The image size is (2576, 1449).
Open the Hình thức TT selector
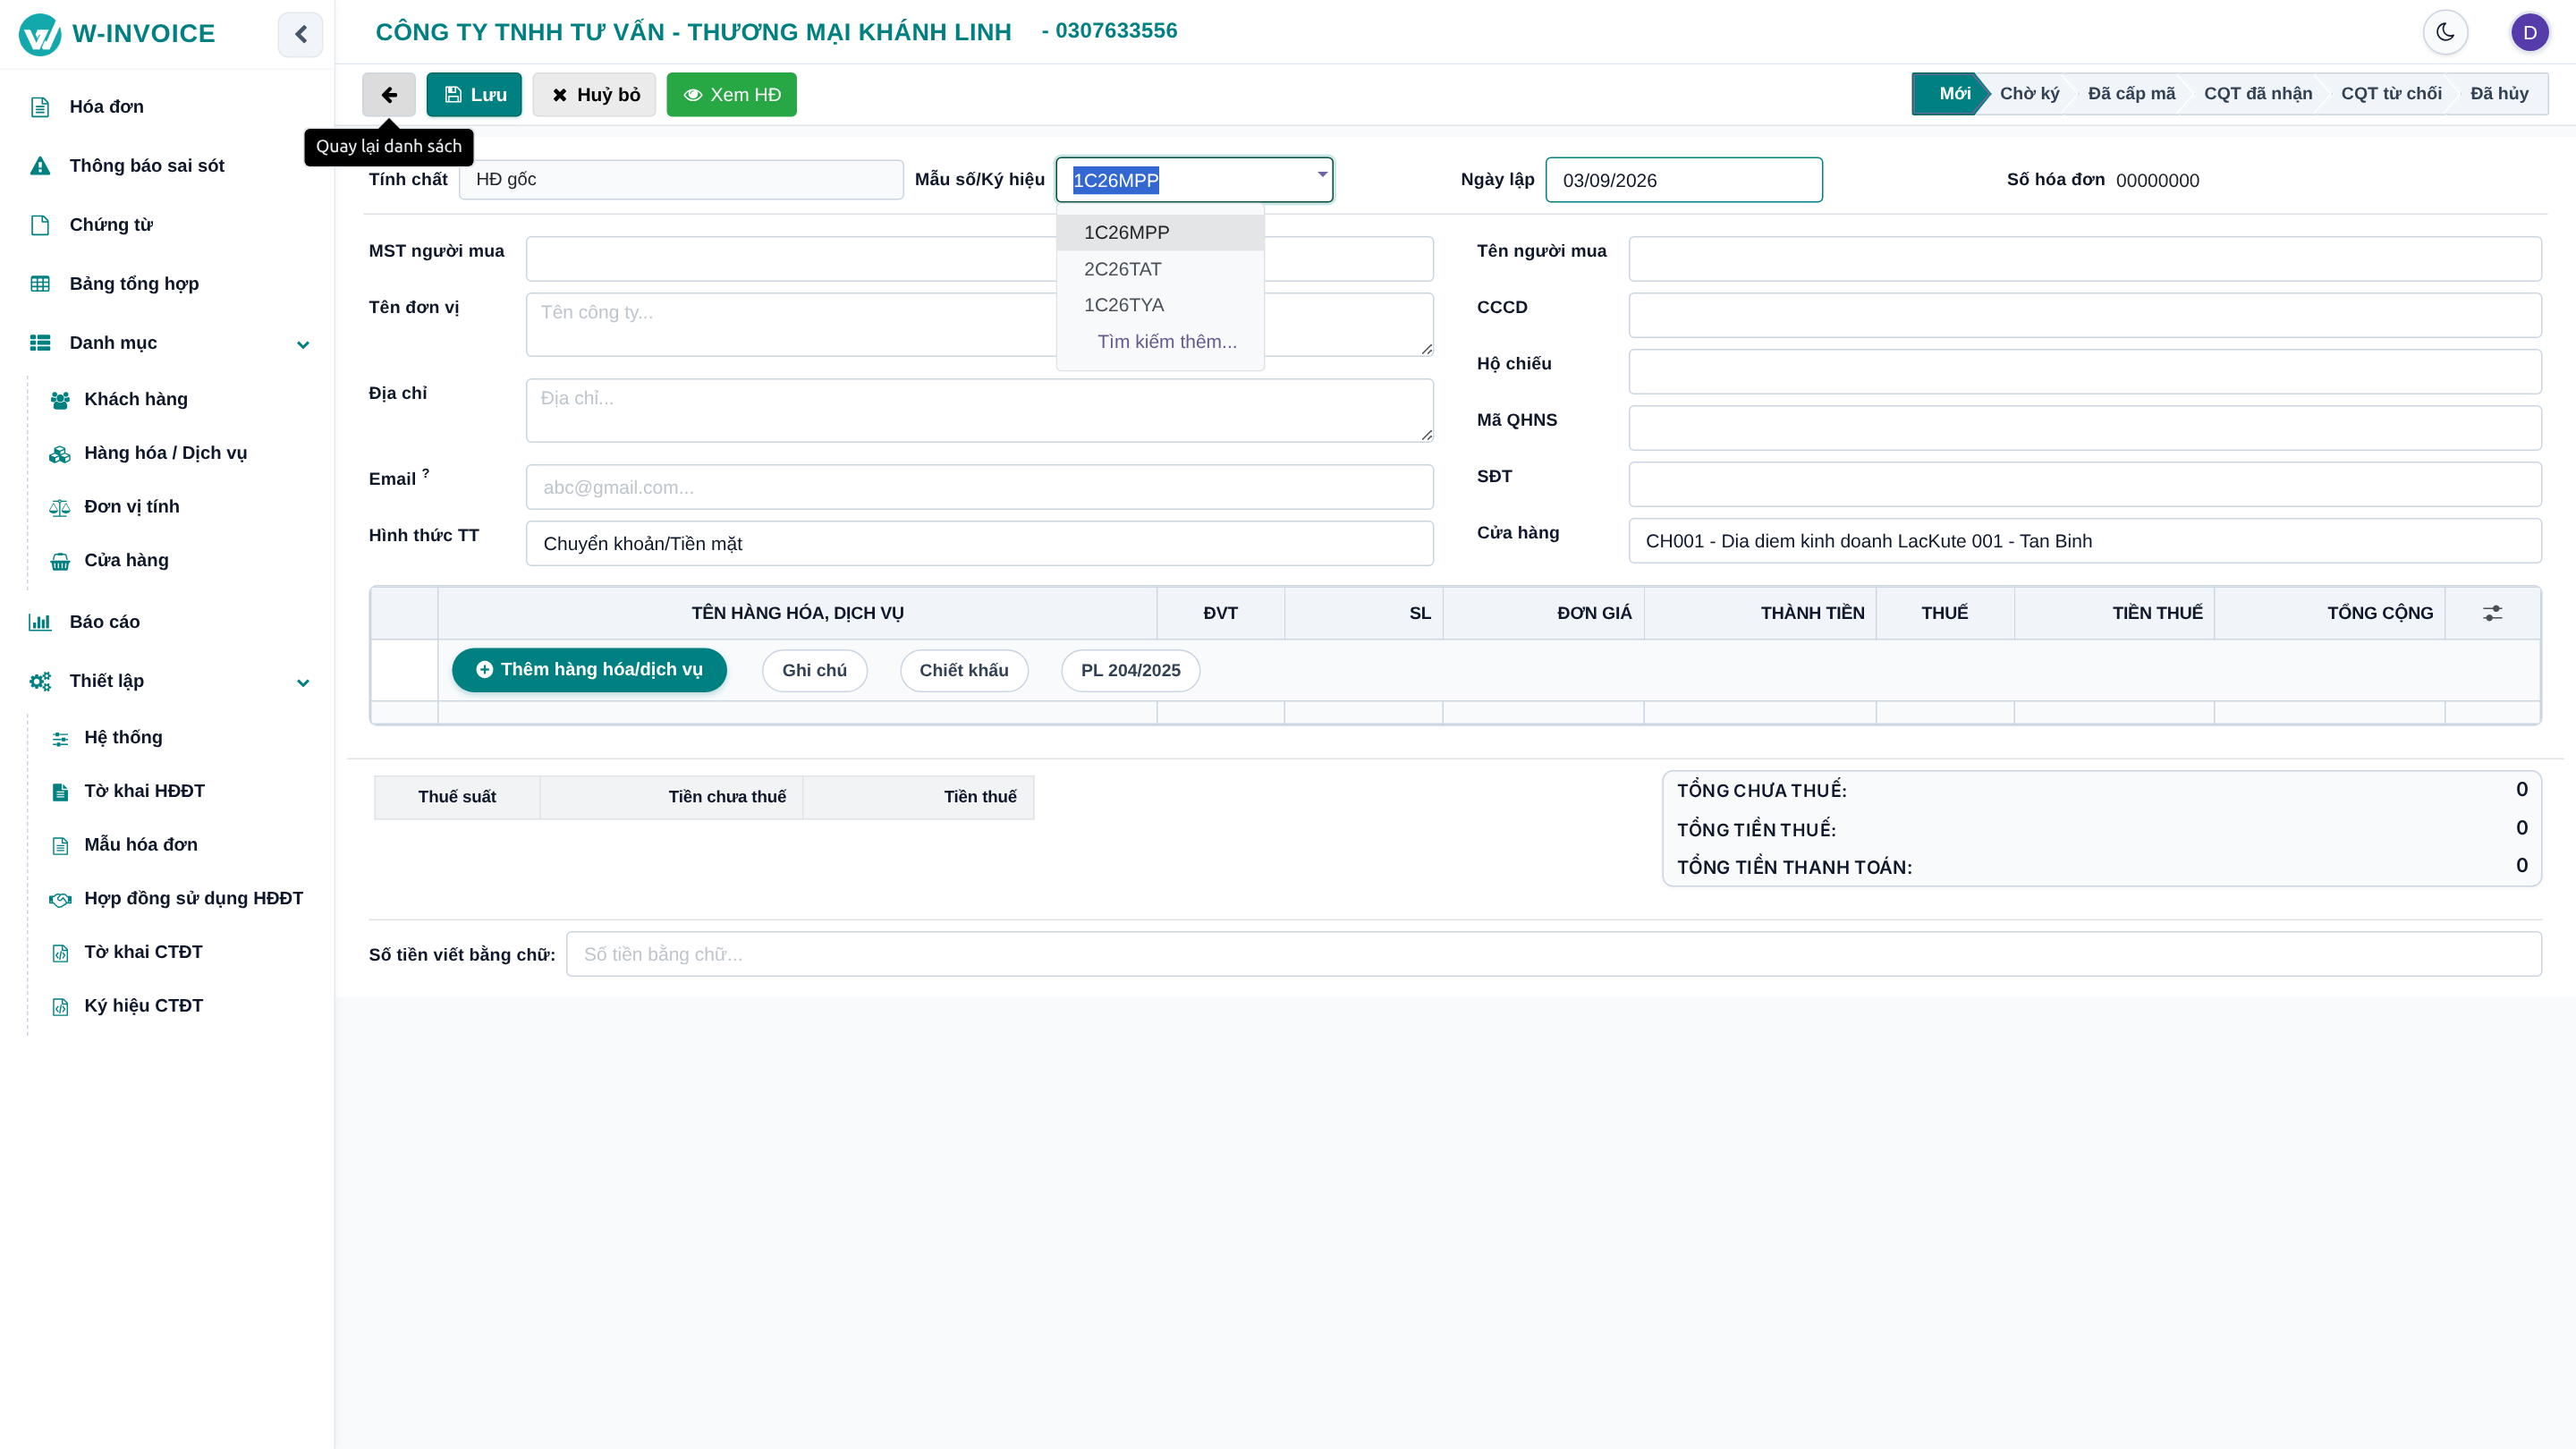980,543
